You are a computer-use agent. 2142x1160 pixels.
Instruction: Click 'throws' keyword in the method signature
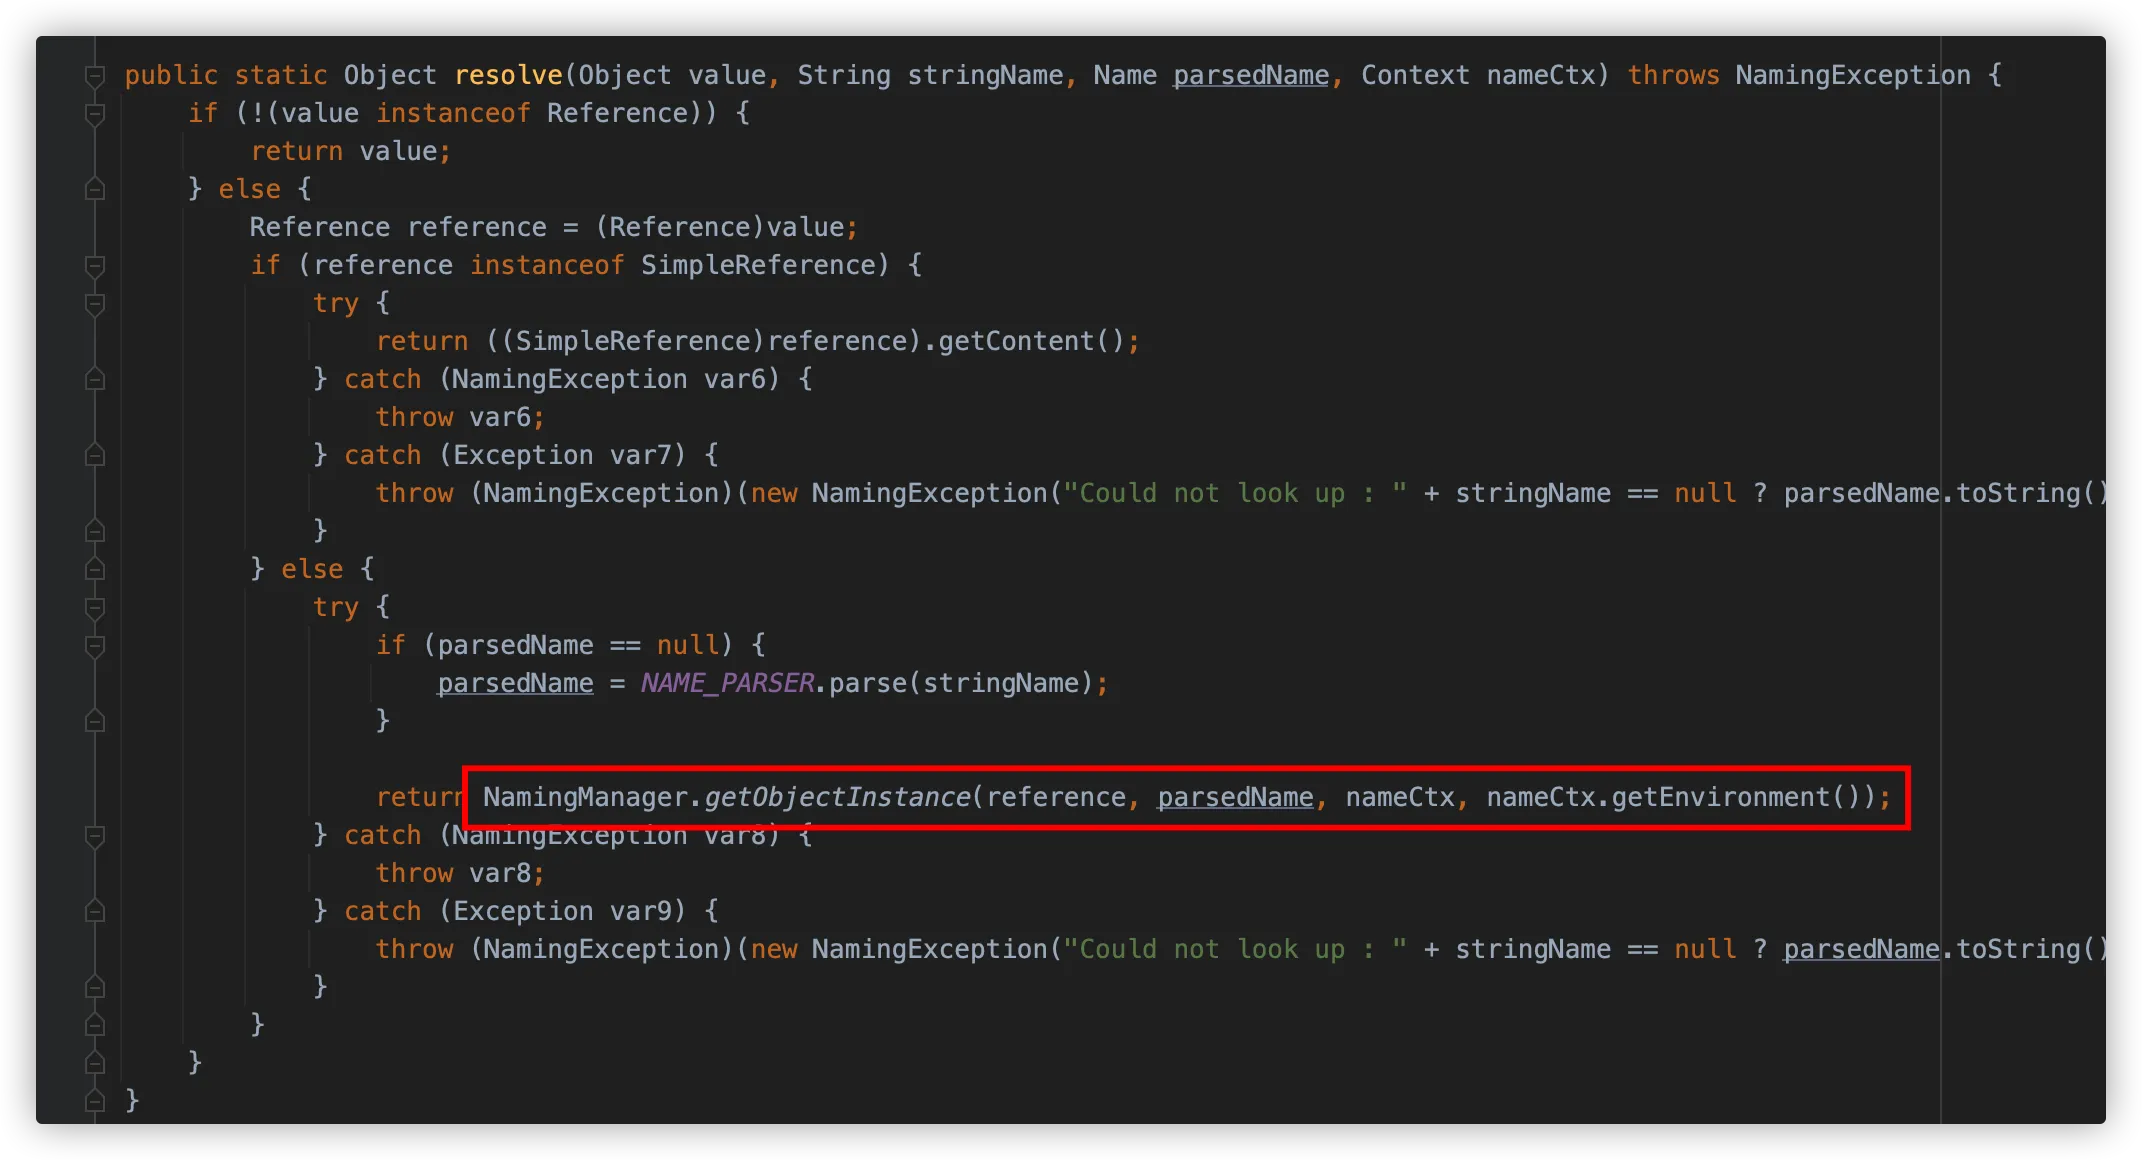(x=1673, y=75)
